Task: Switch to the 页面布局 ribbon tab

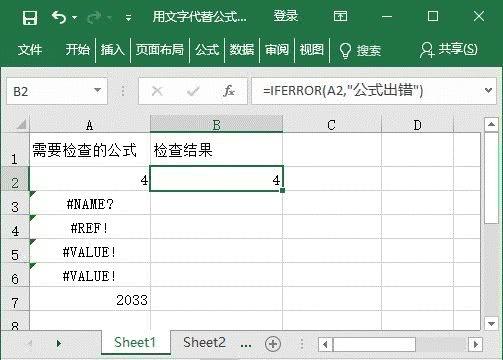Action: [x=160, y=49]
